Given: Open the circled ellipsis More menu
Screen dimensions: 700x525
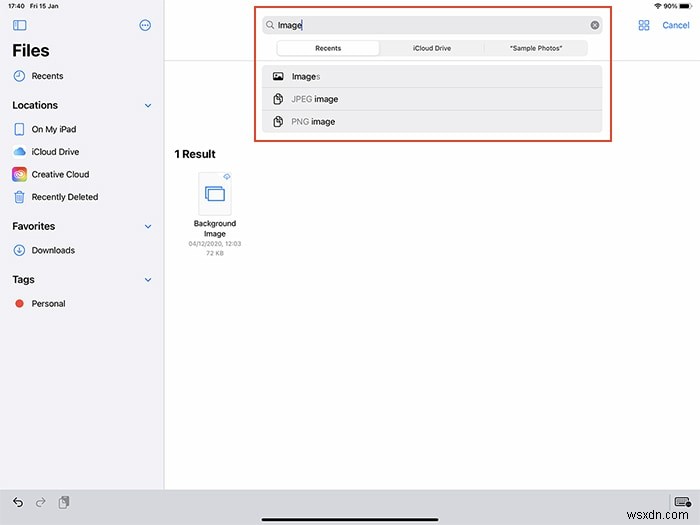Looking at the screenshot, I should point(145,25).
